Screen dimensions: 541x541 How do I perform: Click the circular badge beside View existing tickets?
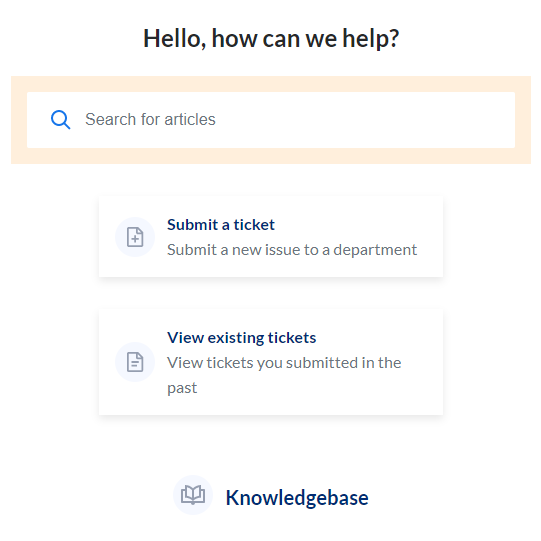click(135, 362)
